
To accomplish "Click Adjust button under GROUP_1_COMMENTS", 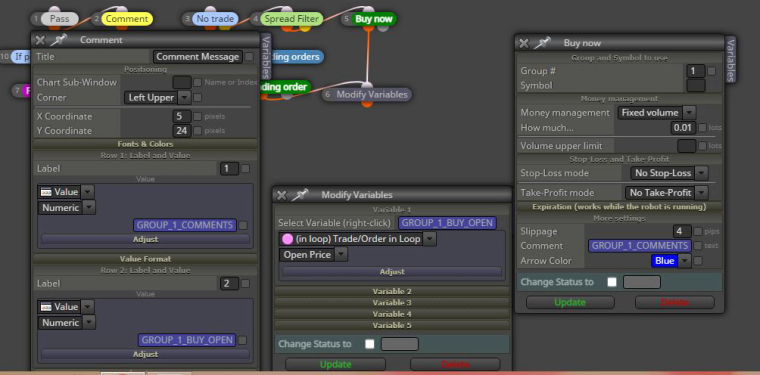I will tap(145, 239).
